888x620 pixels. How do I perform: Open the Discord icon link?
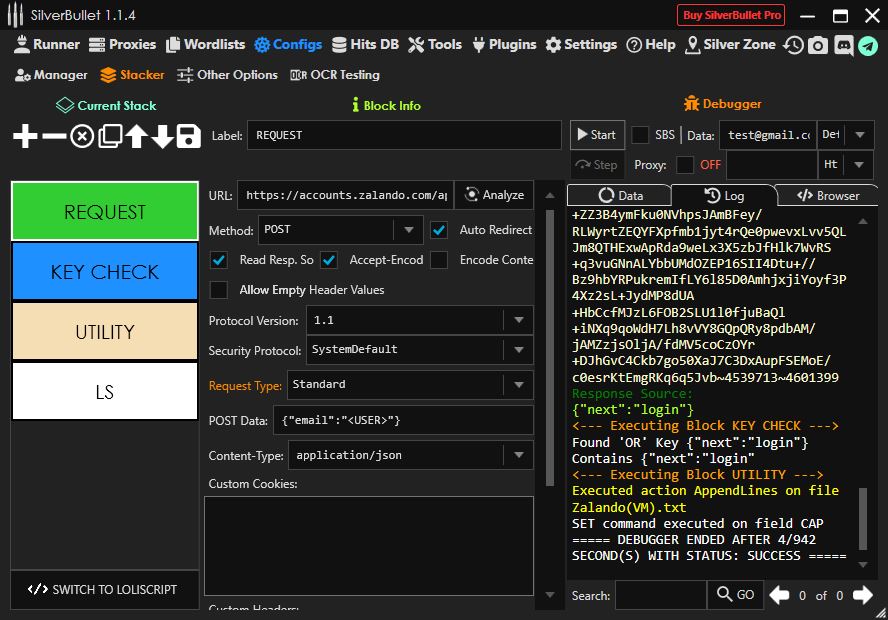(843, 45)
